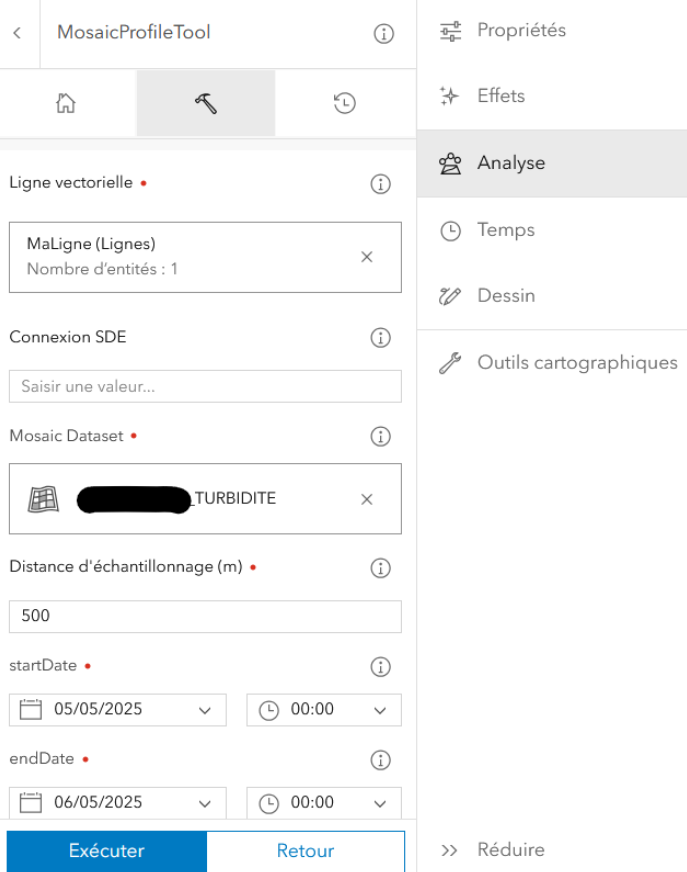Open the startDate calendar dropdown

pos(117,710)
